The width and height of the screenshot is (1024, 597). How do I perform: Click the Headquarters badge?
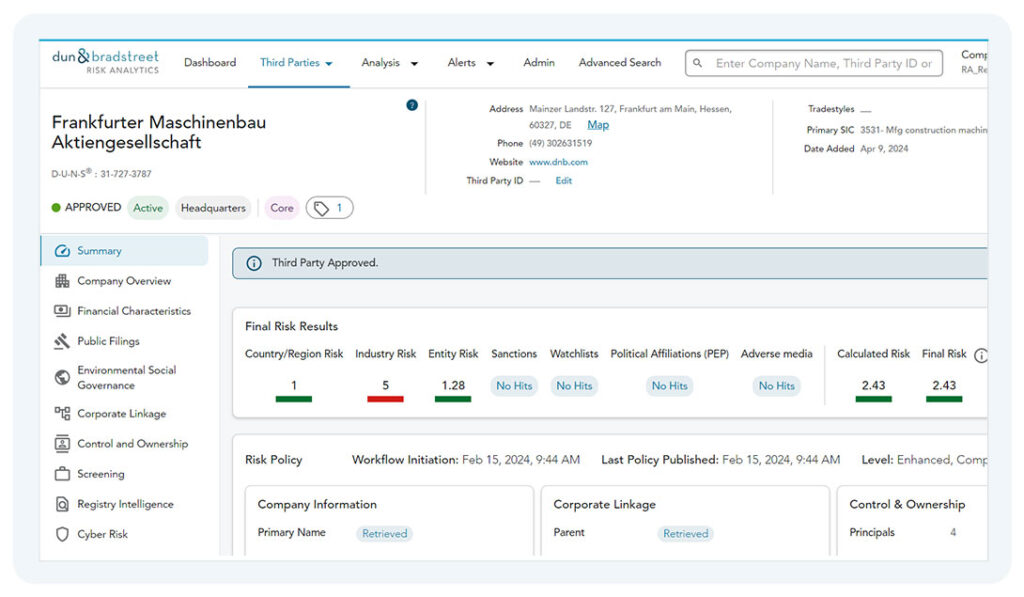(x=214, y=208)
